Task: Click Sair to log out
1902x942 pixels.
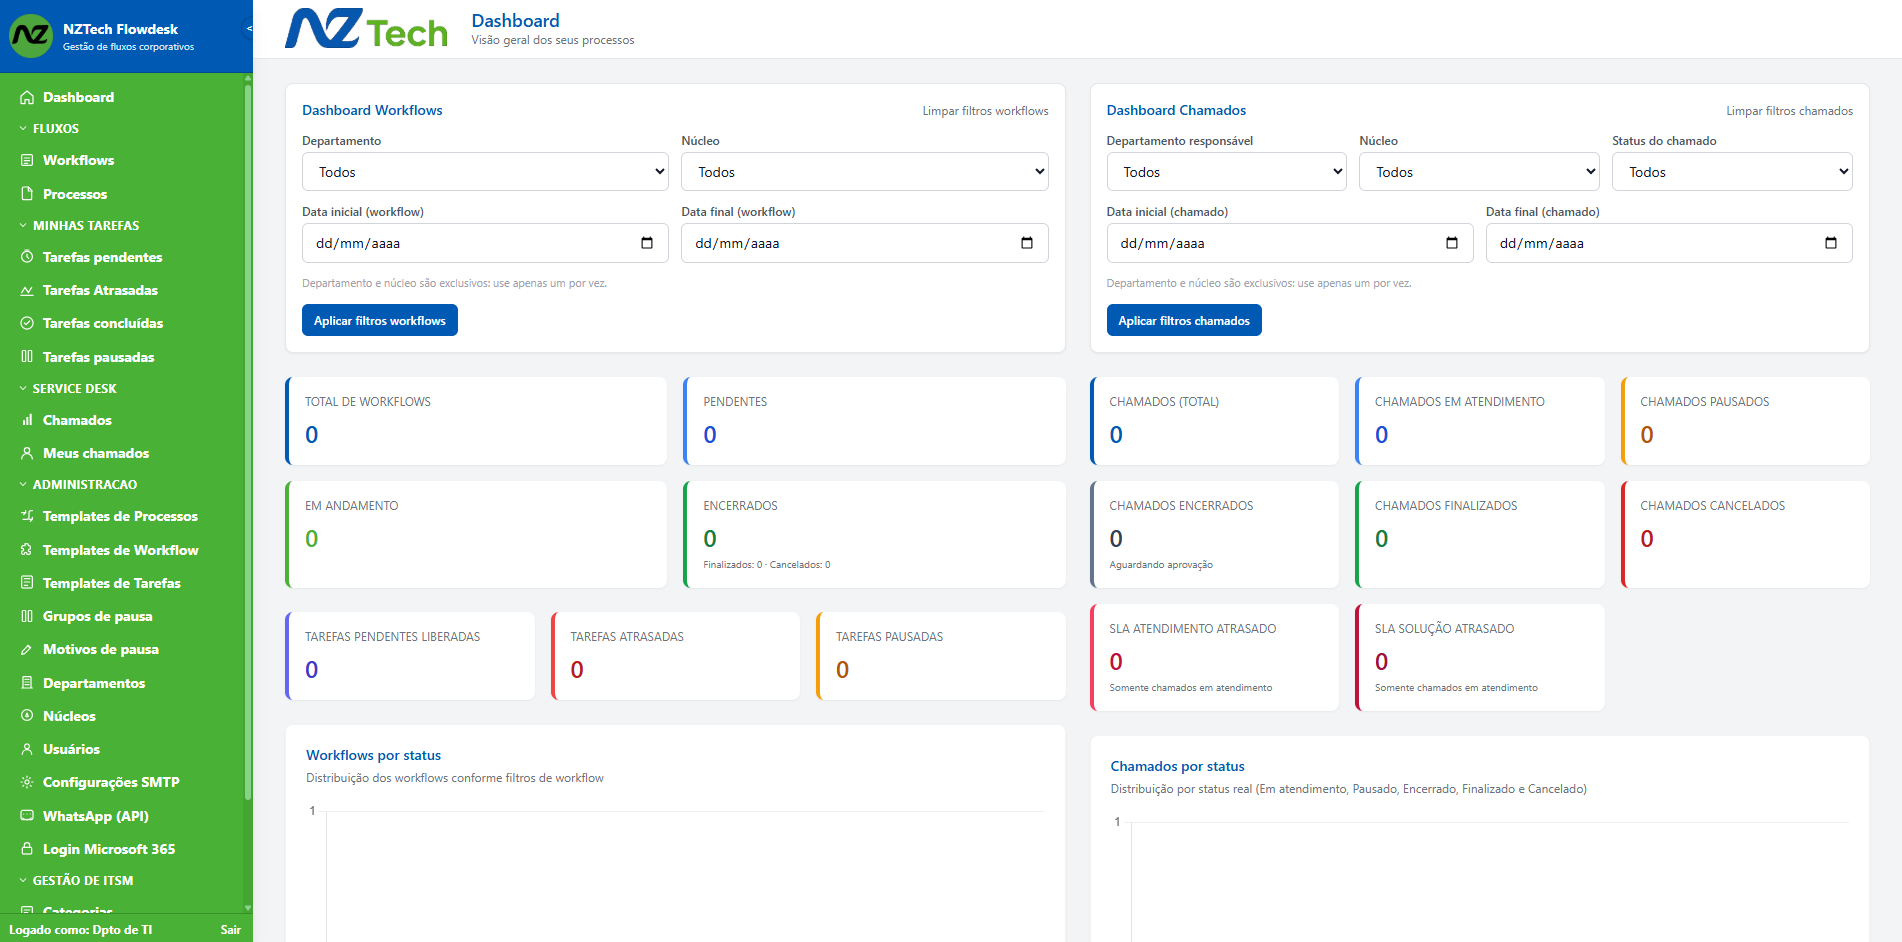Action: click(x=231, y=930)
